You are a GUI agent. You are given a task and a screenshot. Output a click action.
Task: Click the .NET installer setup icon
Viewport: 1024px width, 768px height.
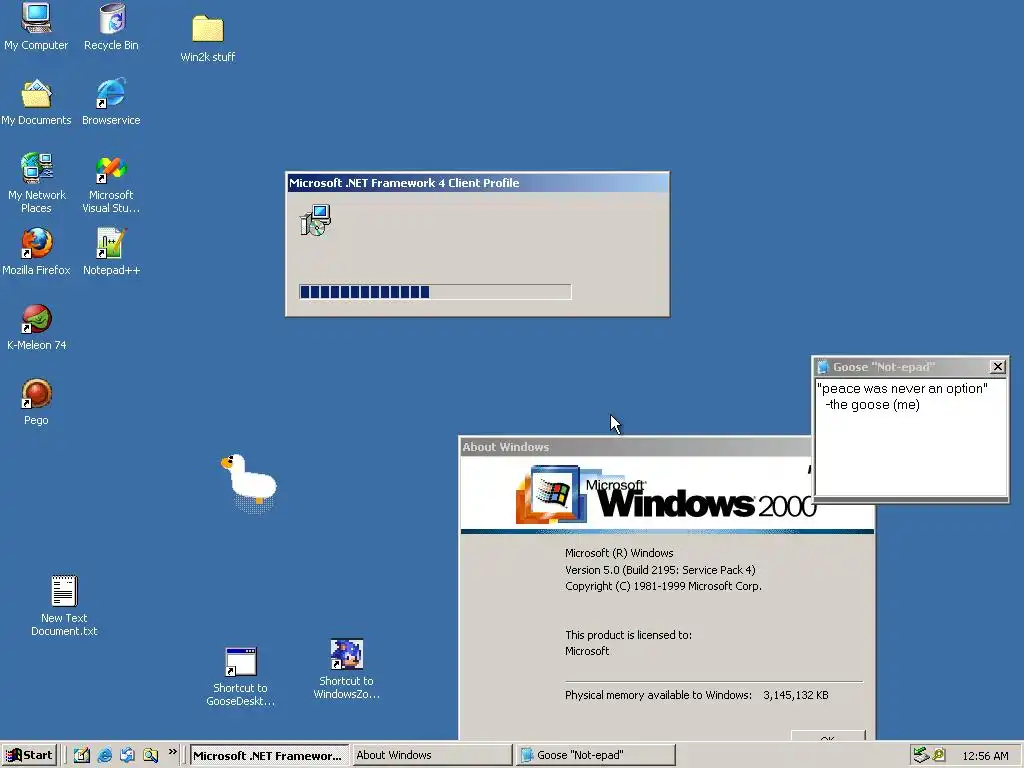(315, 220)
